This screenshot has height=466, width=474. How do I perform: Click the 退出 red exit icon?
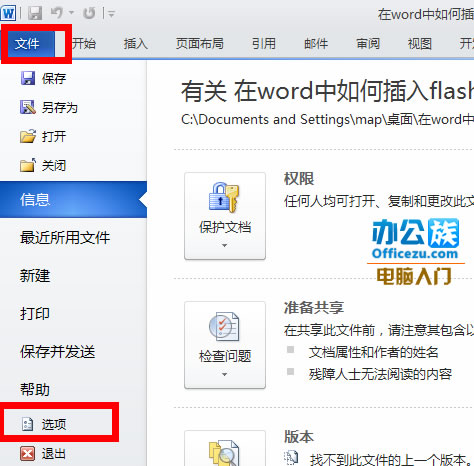pyautogui.click(x=27, y=453)
